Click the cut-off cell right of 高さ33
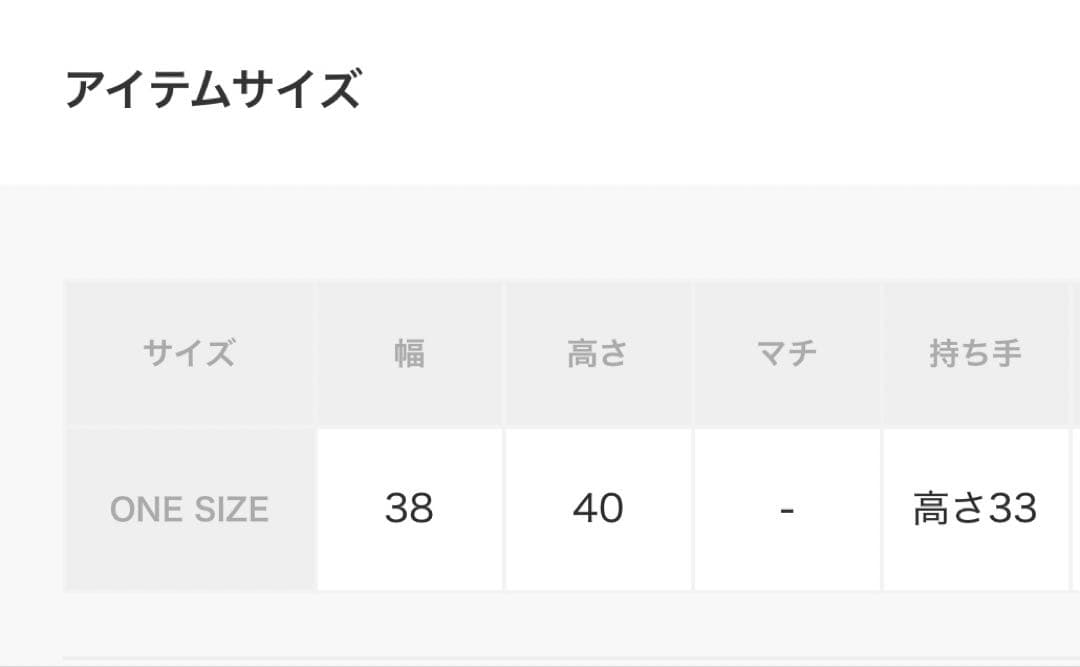 (1076, 509)
